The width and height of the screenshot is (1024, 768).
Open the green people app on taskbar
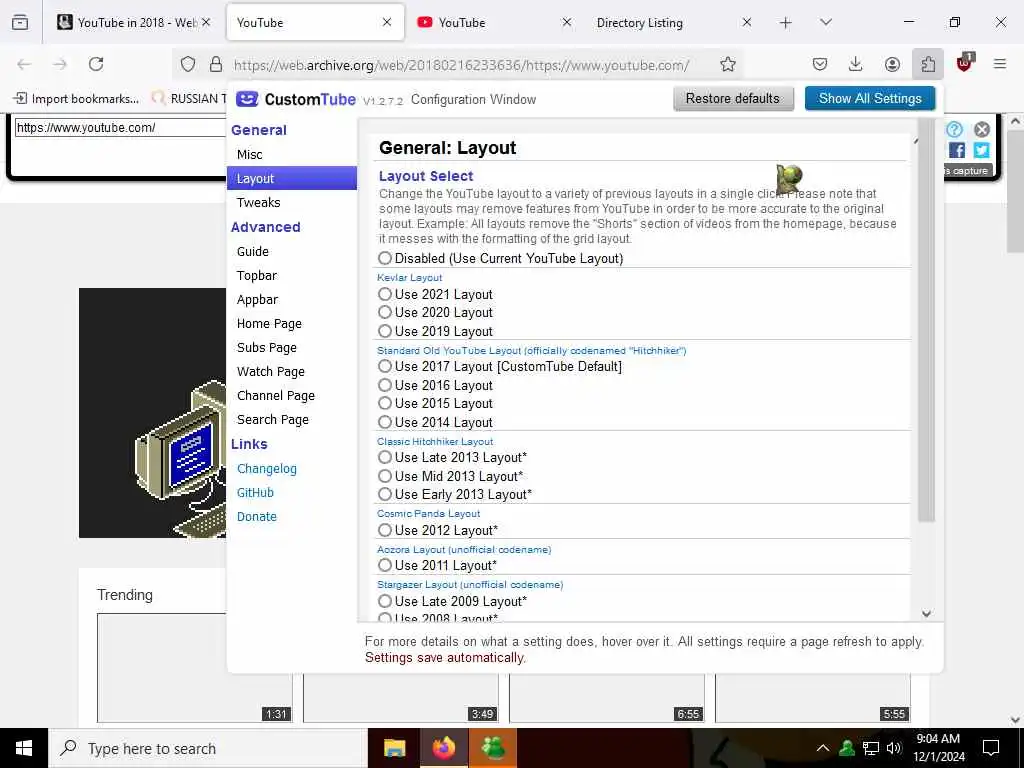pyautogui.click(x=493, y=748)
